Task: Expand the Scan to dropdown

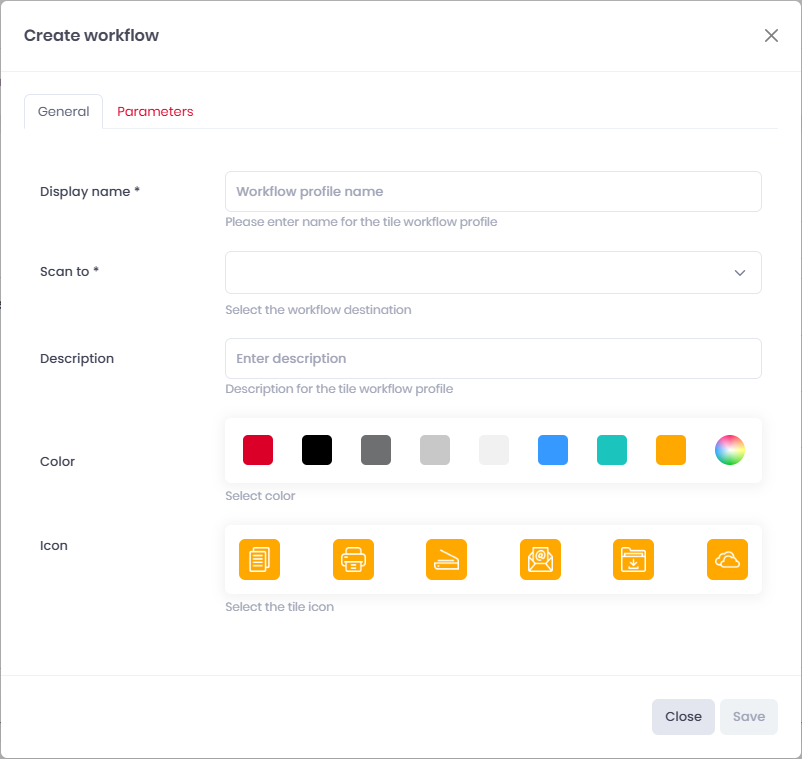Action: [x=493, y=272]
